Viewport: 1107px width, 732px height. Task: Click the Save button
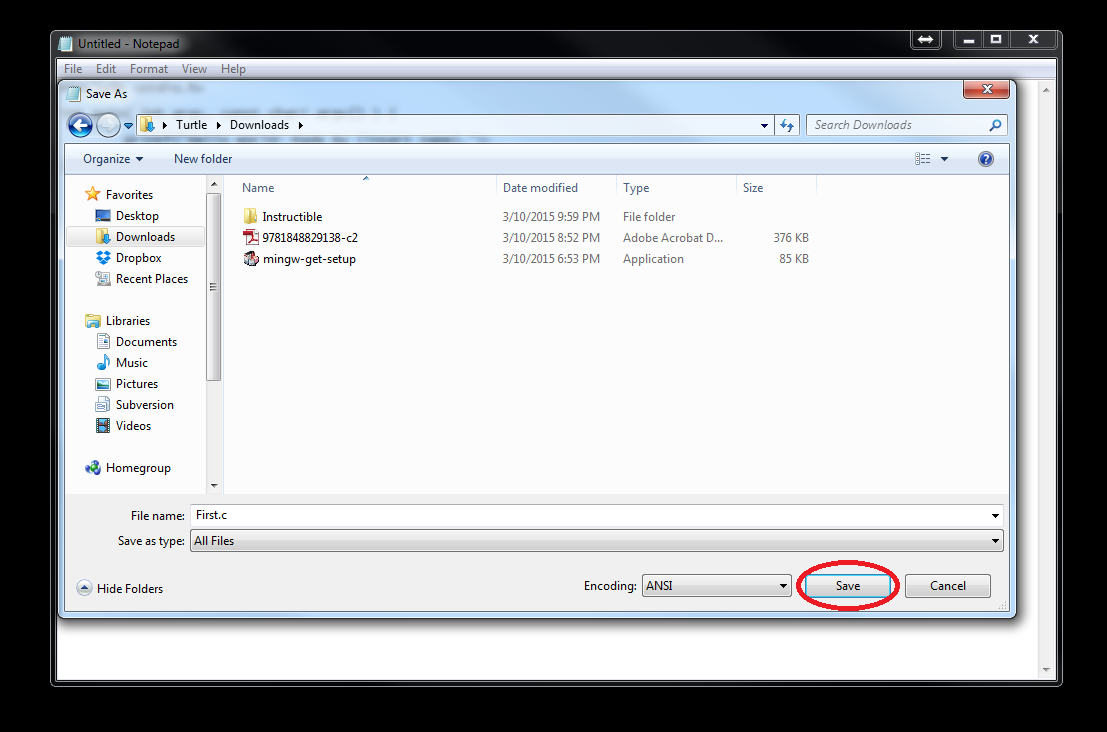(x=848, y=585)
